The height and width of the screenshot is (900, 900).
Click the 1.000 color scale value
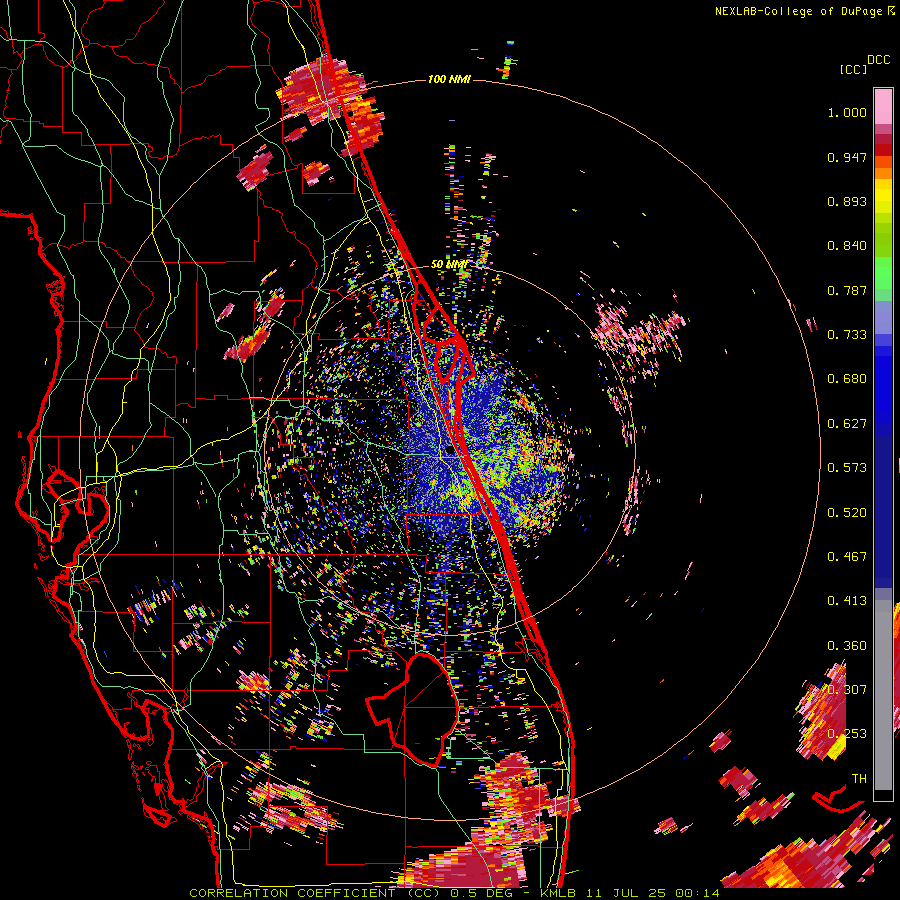(847, 112)
